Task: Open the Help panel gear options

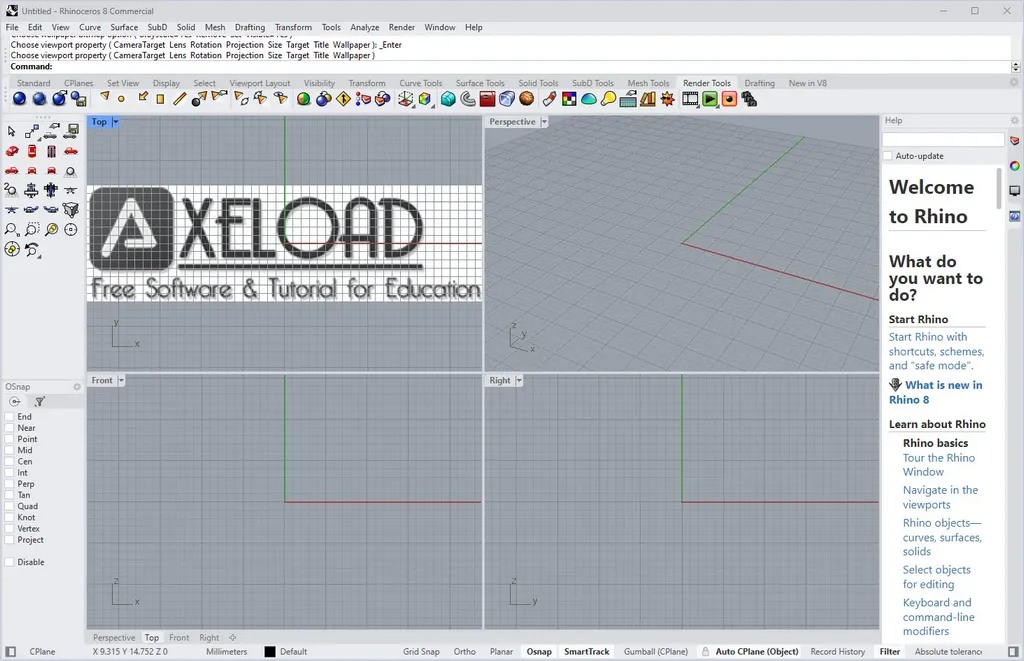Action: click(x=1014, y=120)
